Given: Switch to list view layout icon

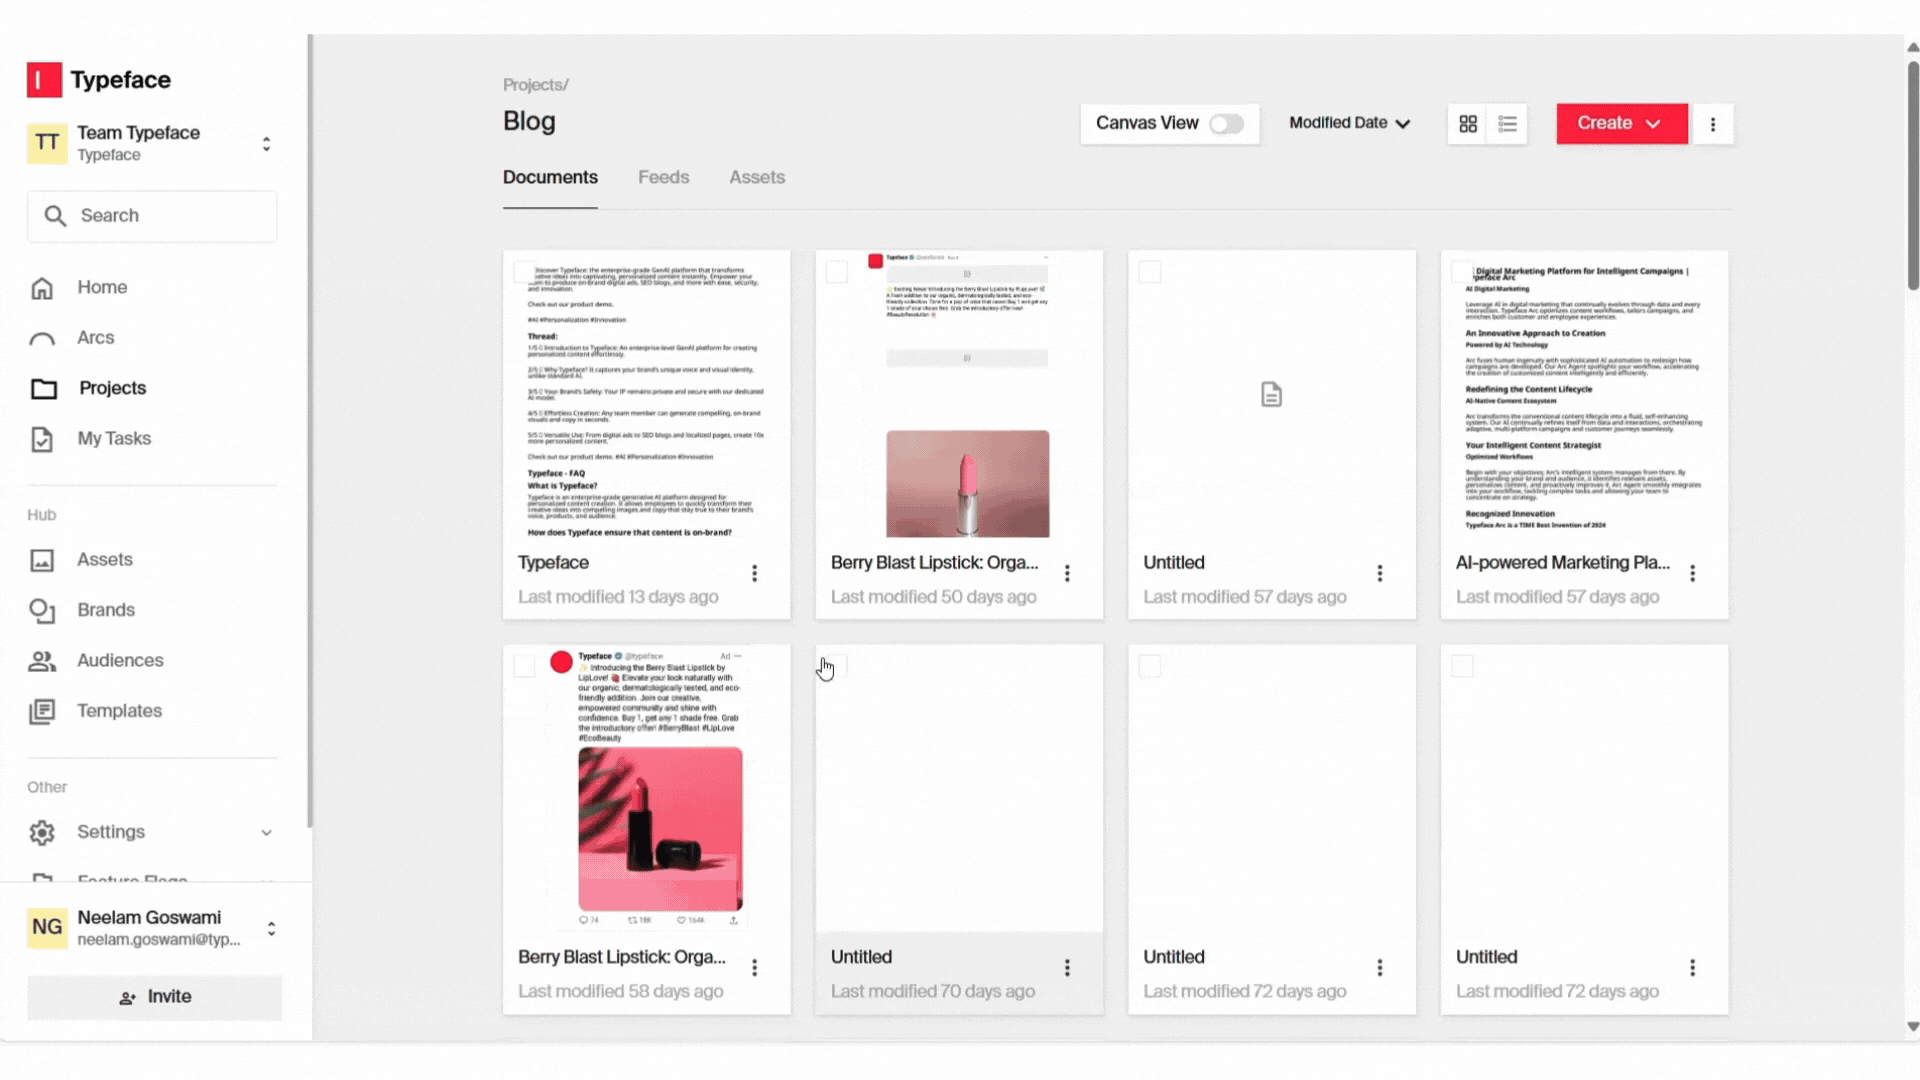Looking at the screenshot, I should pyautogui.click(x=1507, y=124).
